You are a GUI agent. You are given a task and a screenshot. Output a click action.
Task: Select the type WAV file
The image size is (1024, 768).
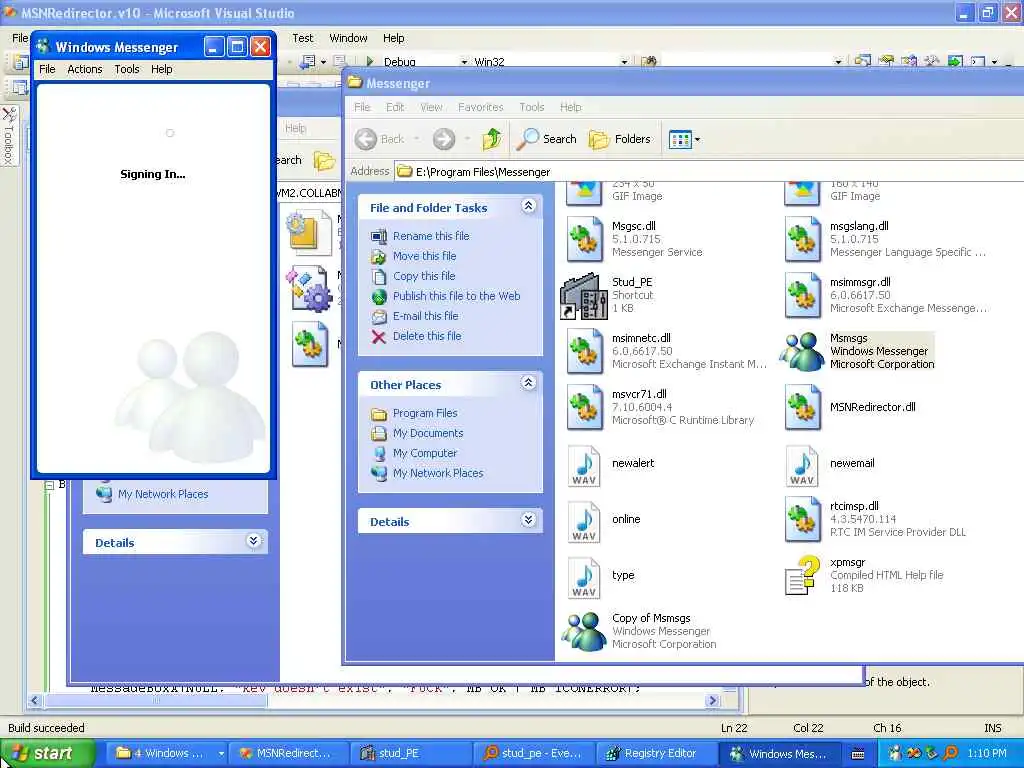pyautogui.click(x=584, y=578)
